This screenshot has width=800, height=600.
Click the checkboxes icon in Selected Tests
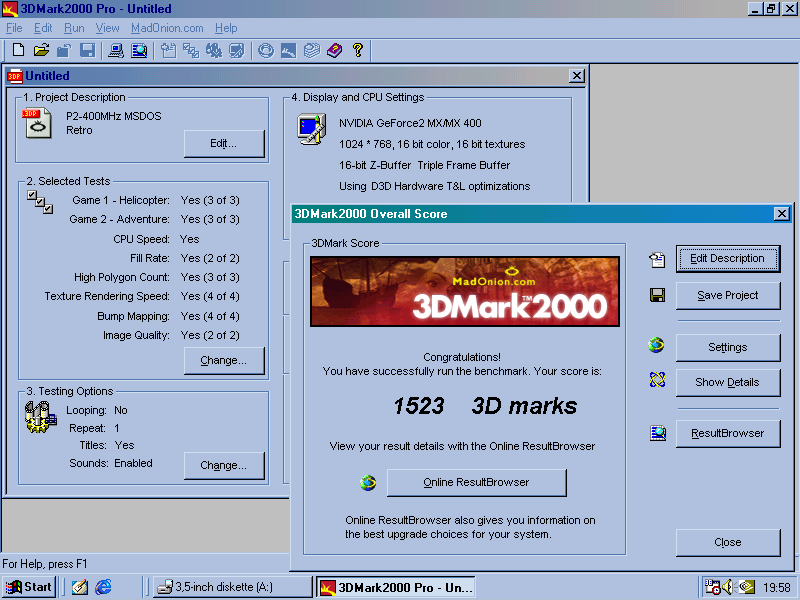[40, 202]
